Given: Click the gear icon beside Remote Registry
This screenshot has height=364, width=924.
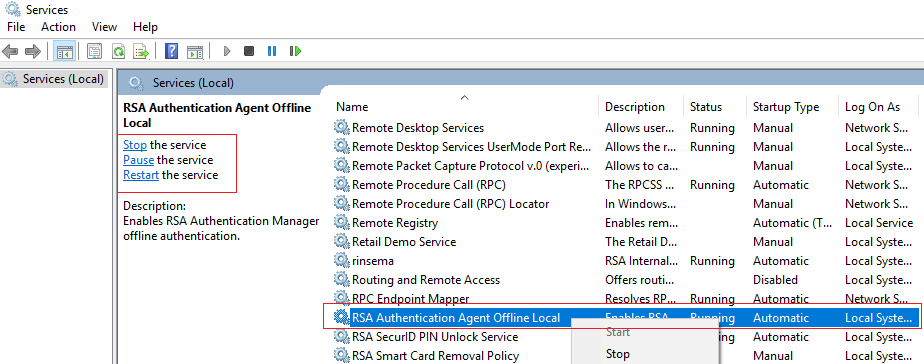Looking at the screenshot, I should pos(341,223).
